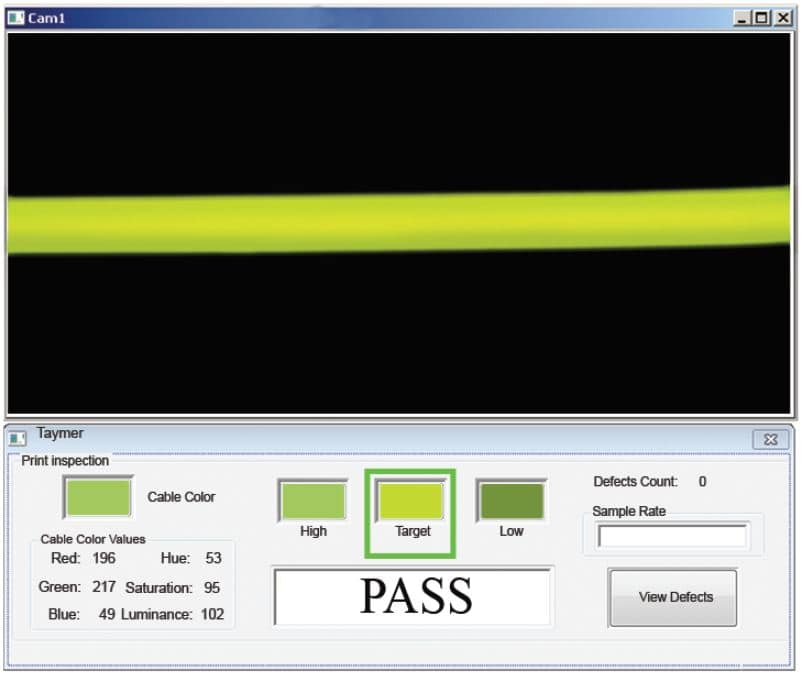
Task: Click the Cam1 title bar text
Action: pyautogui.click(x=46, y=18)
